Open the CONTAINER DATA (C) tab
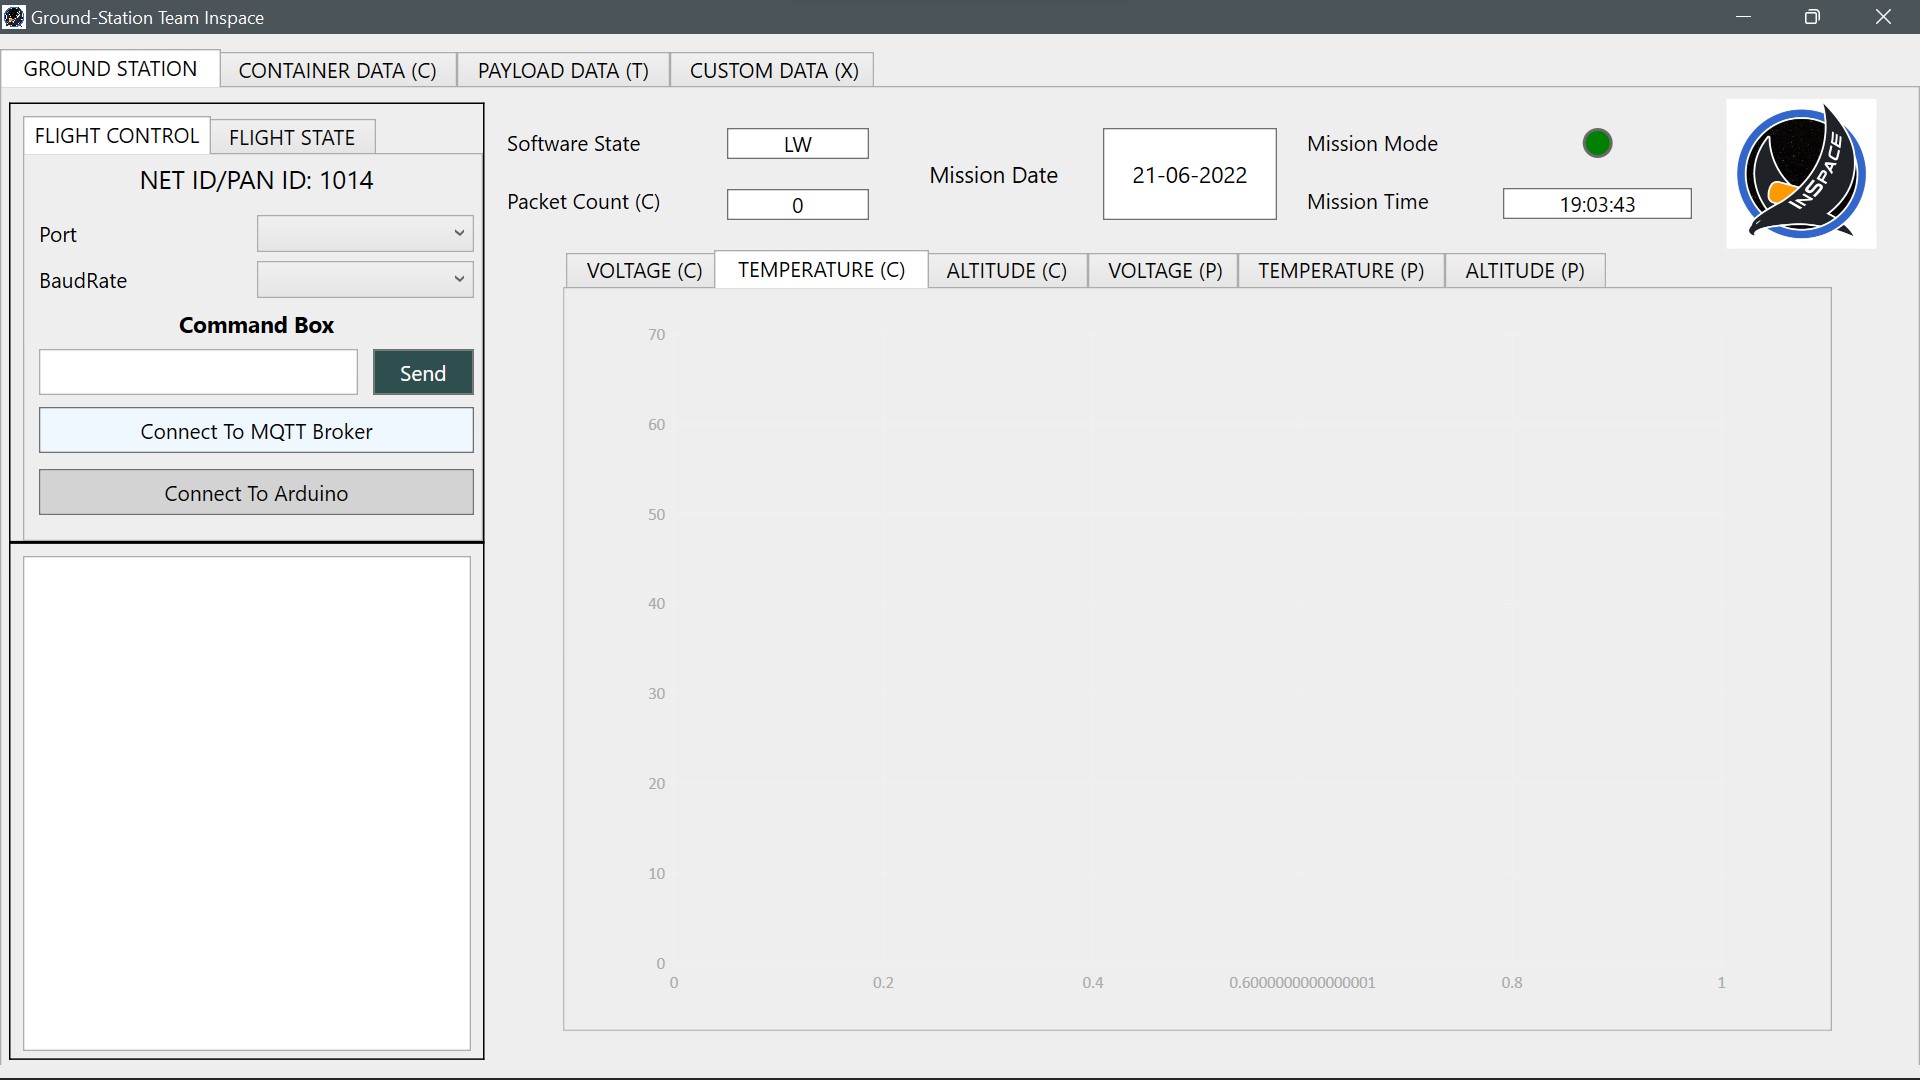This screenshot has height=1080, width=1920. (x=337, y=70)
